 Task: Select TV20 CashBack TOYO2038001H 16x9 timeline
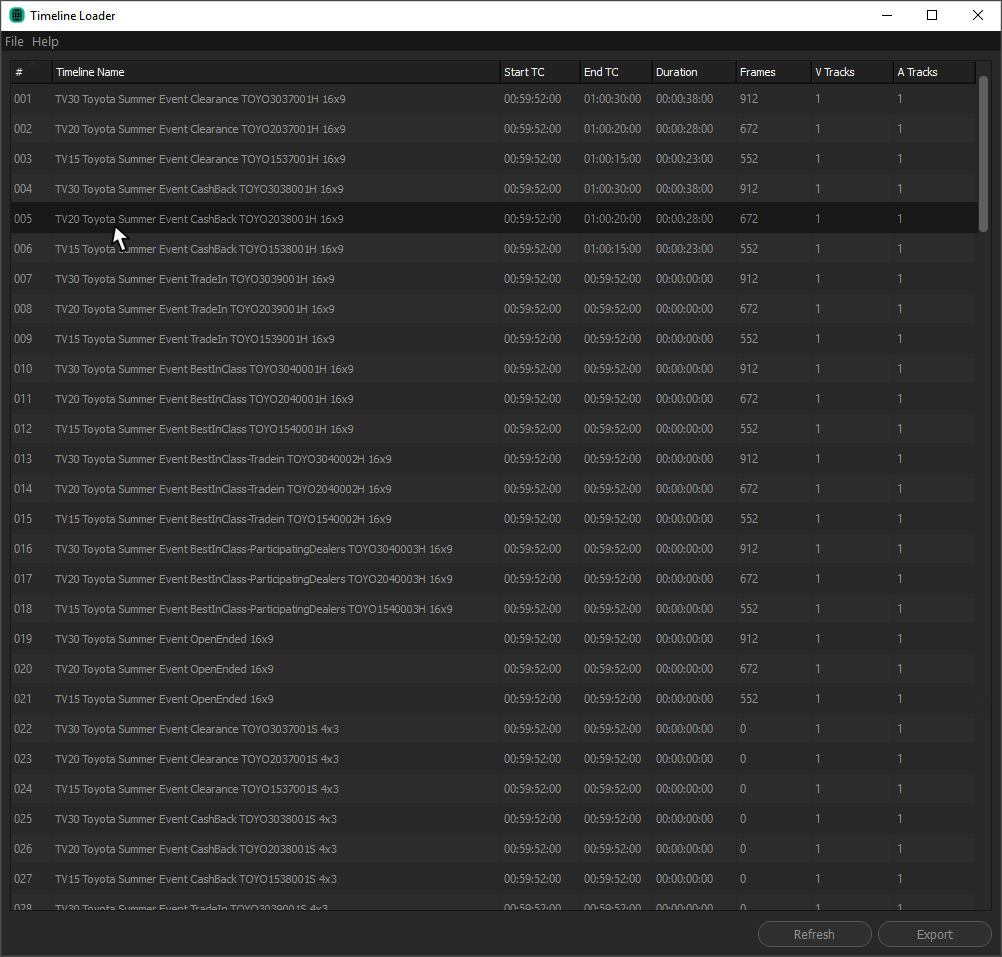pos(493,219)
